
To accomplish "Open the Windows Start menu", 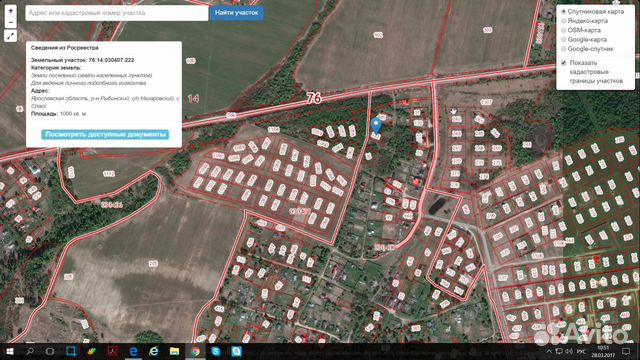I will tap(10, 351).
